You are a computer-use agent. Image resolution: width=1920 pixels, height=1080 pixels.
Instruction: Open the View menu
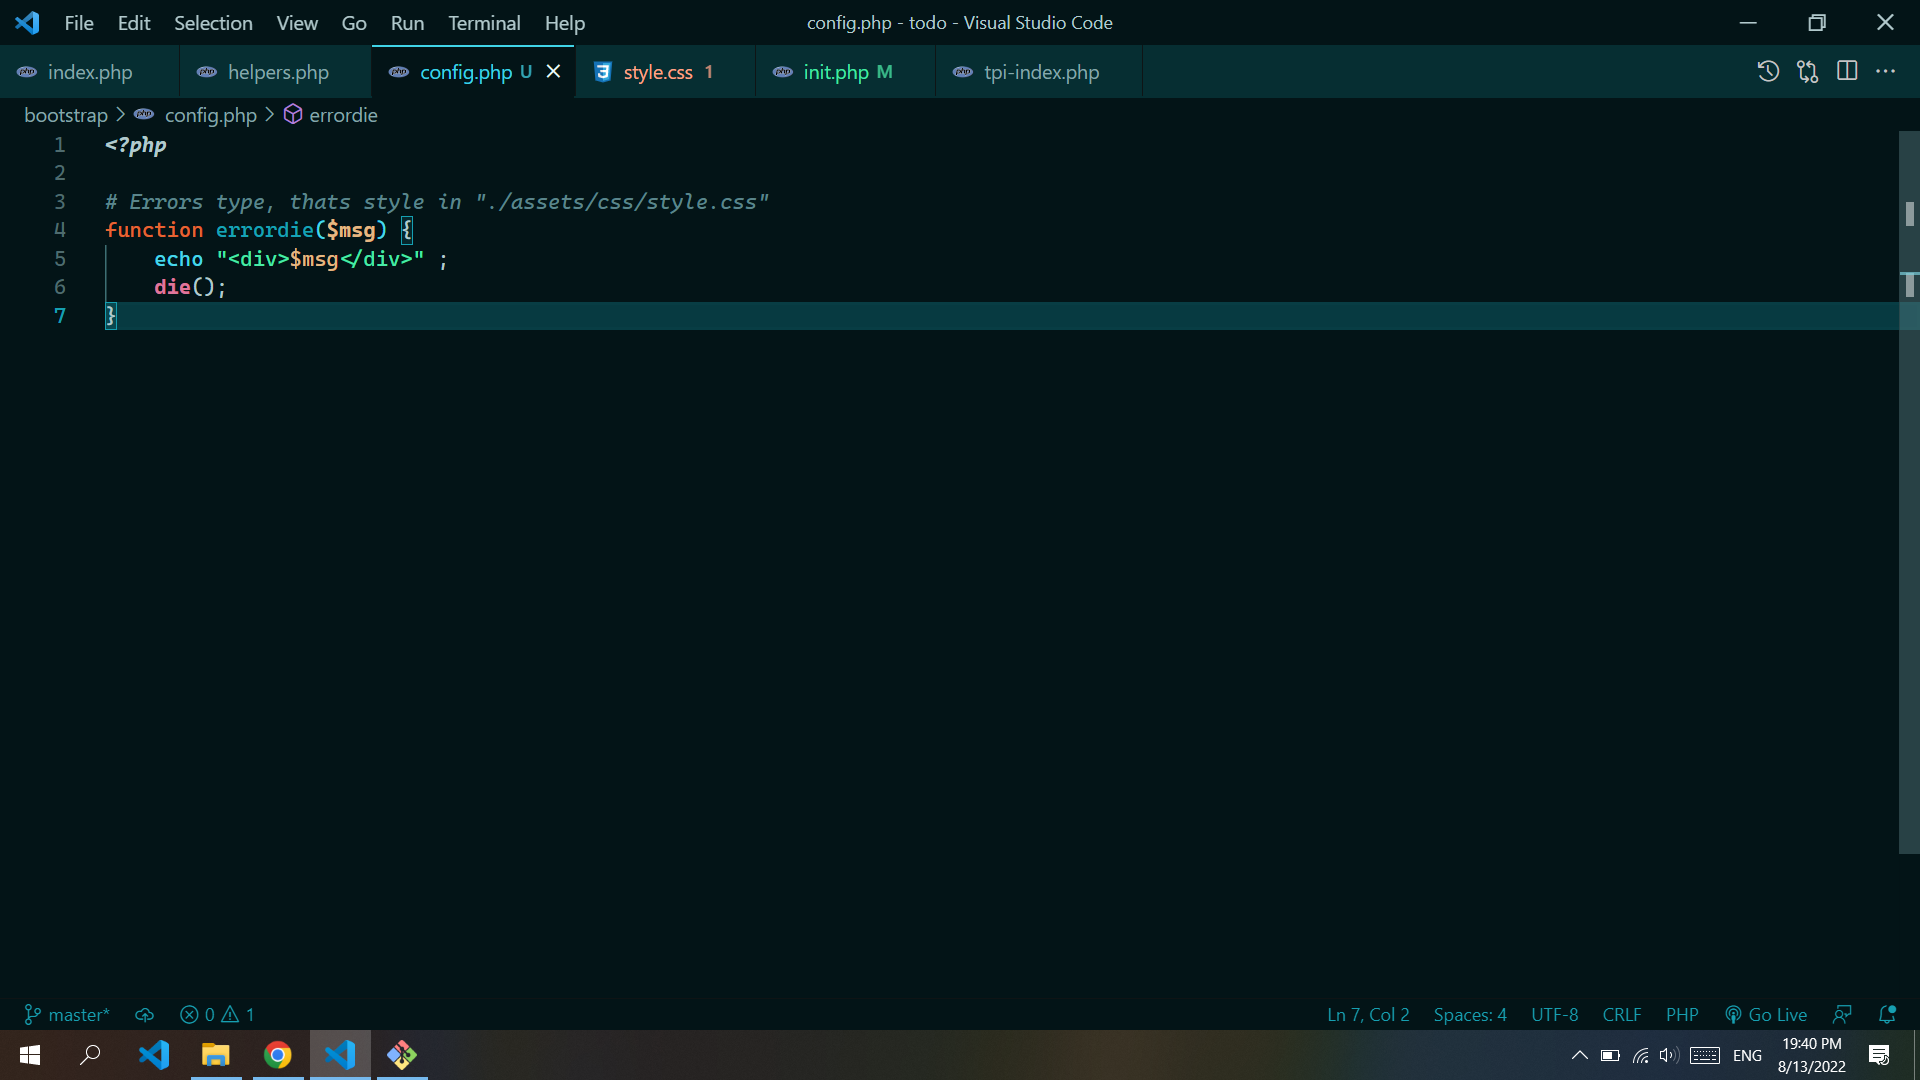297,22
